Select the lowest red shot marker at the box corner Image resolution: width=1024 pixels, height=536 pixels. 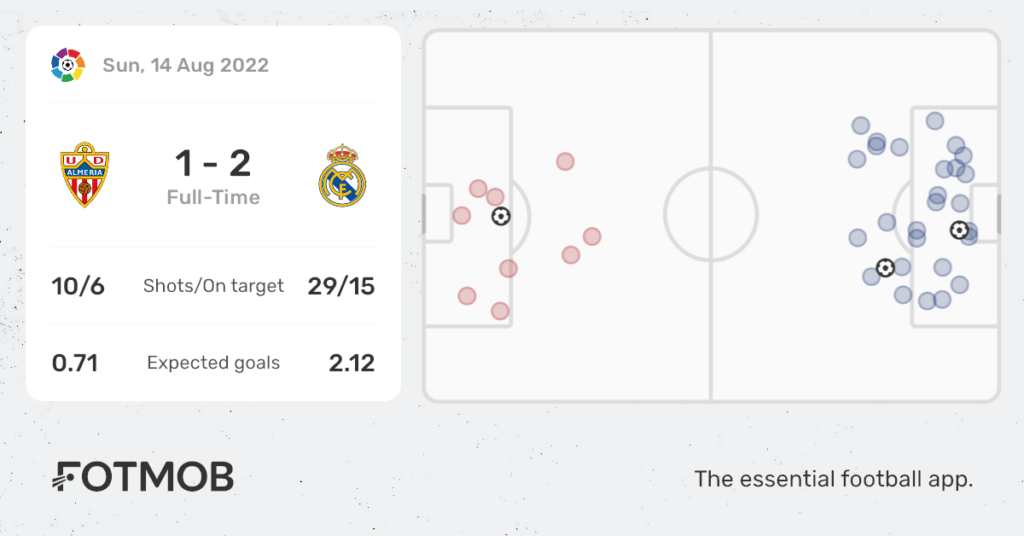pos(500,311)
